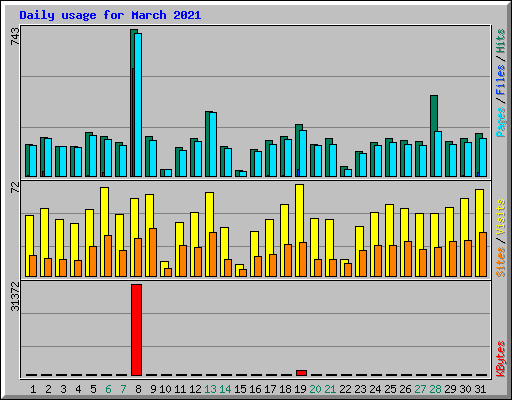Click day label 19 on the x-axis
This screenshot has width=512, height=400.
pos(300,389)
